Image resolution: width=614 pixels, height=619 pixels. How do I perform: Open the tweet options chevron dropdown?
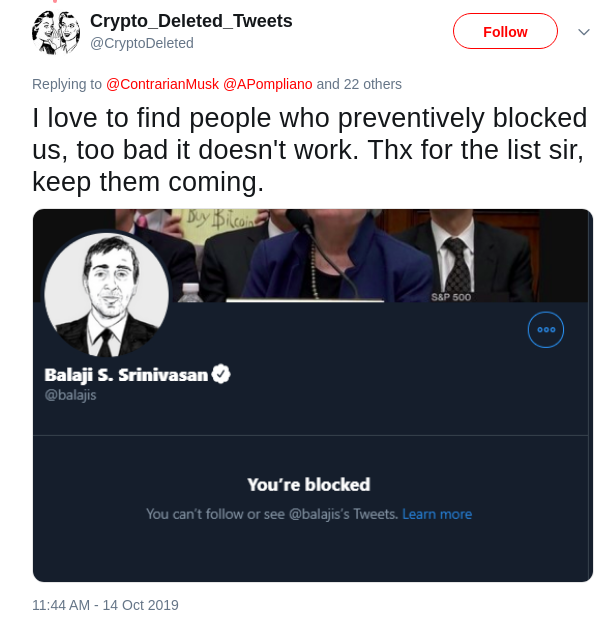[584, 32]
